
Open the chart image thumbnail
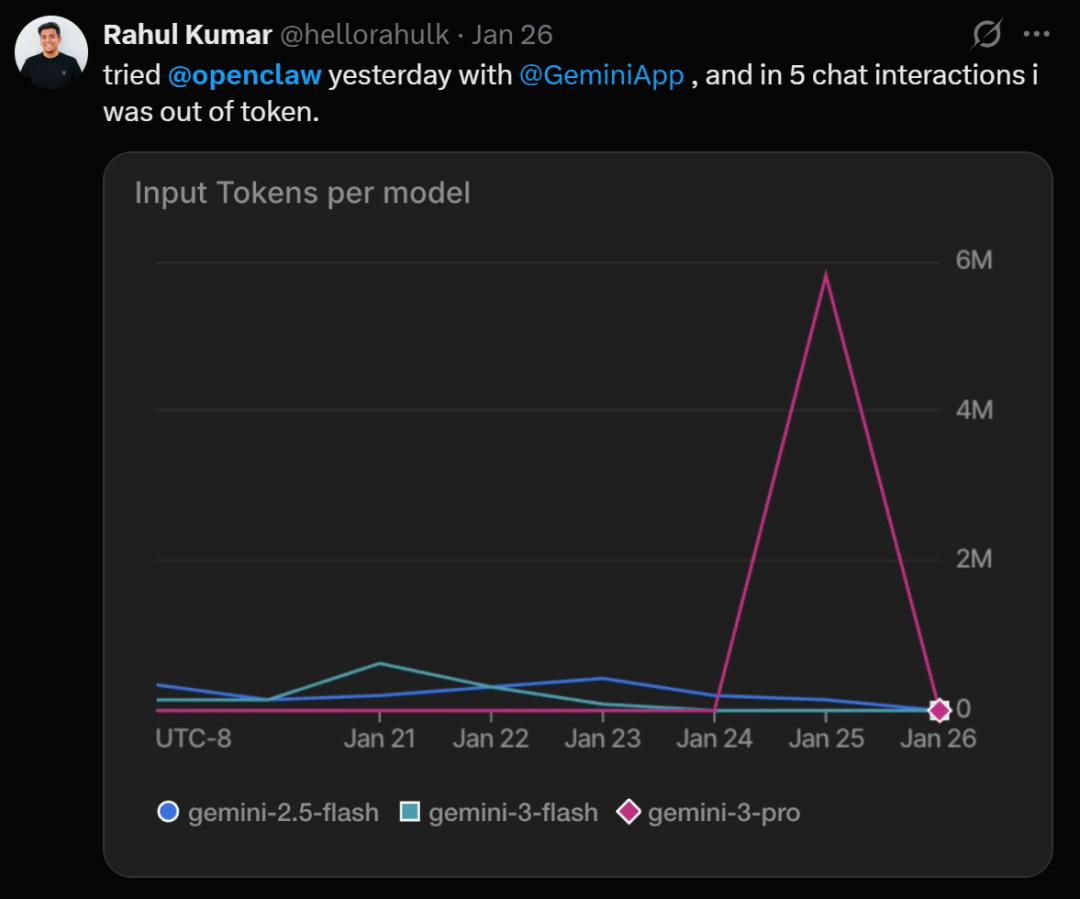click(578, 500)
